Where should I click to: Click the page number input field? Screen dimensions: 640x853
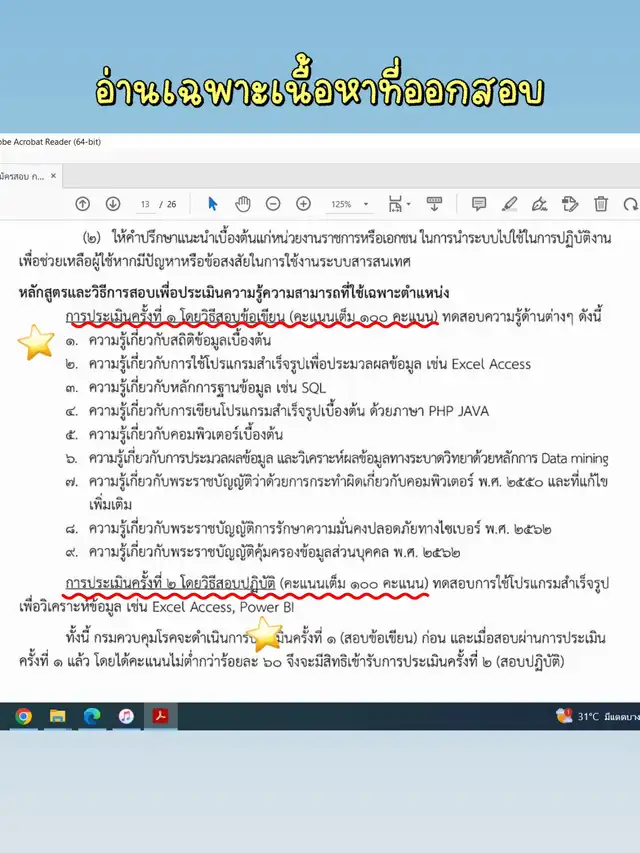tap(146, 204)
